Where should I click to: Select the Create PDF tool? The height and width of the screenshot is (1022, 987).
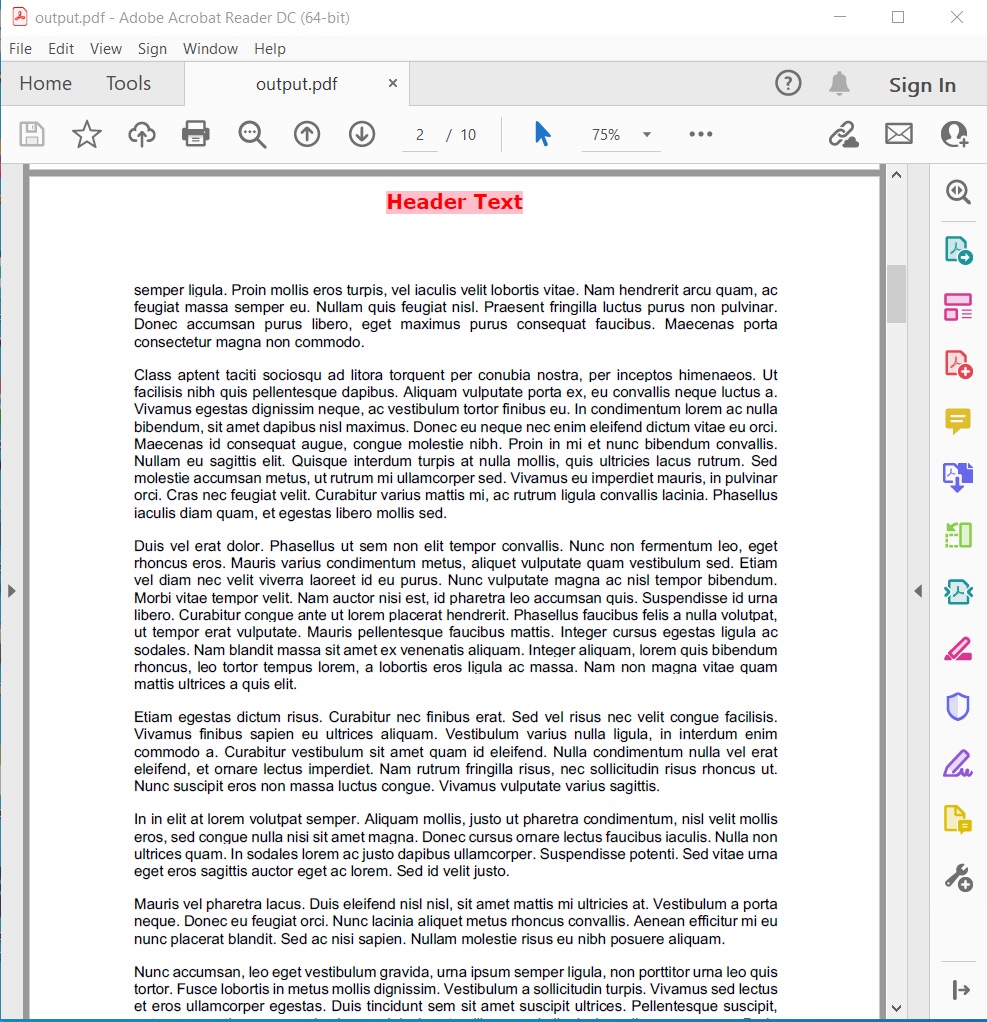pyautogui.click(x=957, y=364)
